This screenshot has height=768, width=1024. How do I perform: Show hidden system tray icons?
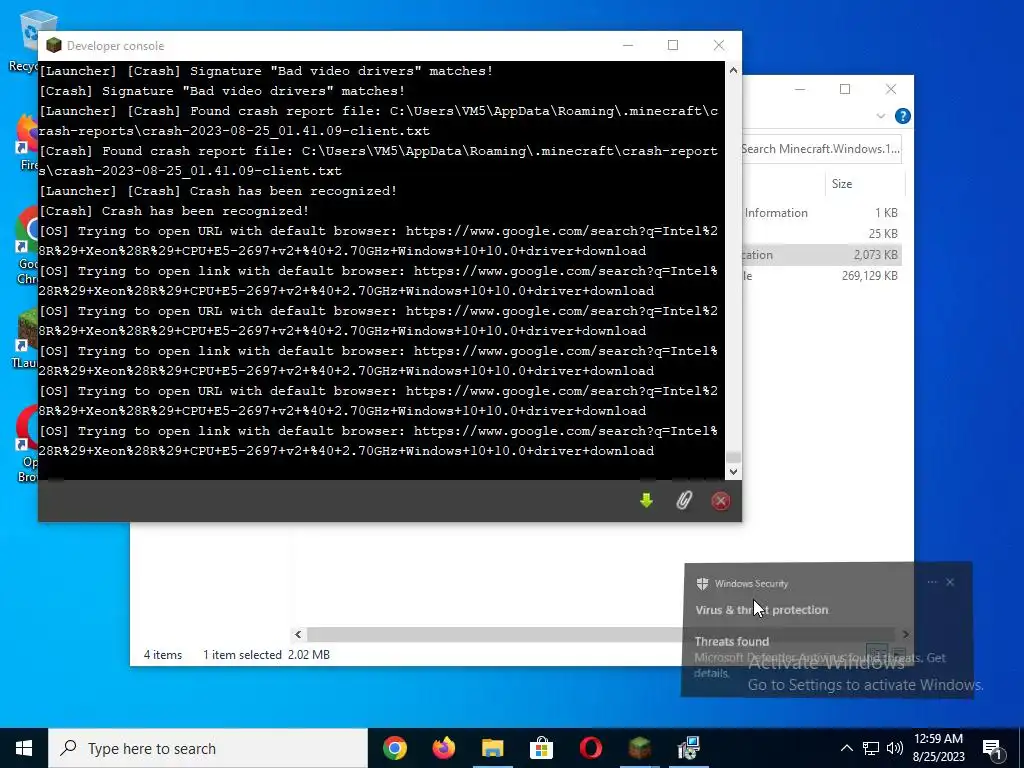846,748
